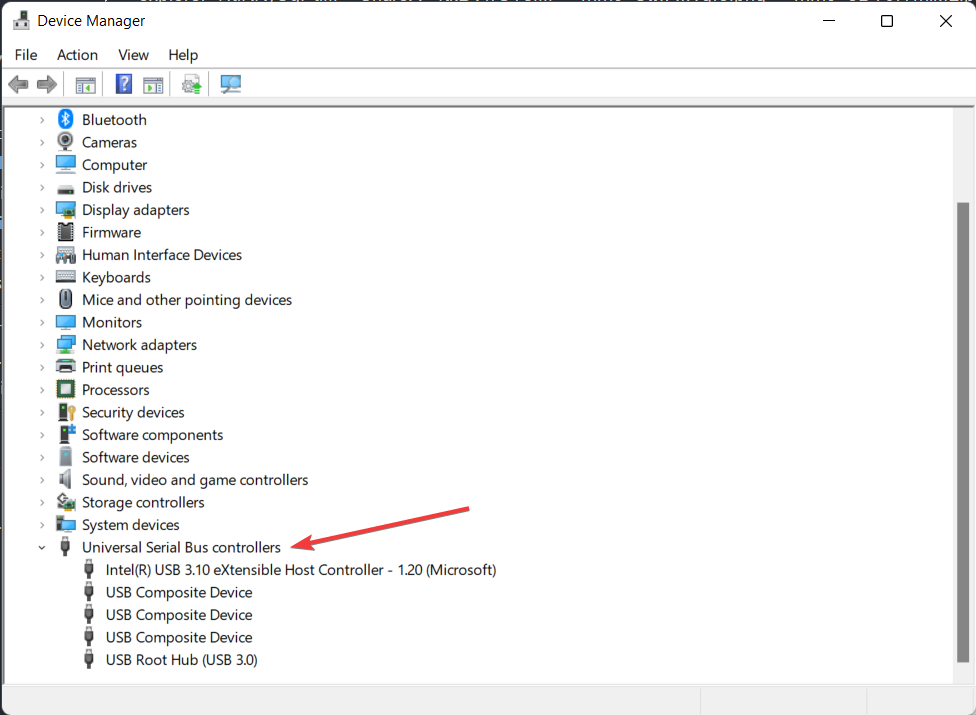Viewport: 976px width, 715px height.
Task: Click the Forward navigation arrow
Action: [x=47, y=84]
